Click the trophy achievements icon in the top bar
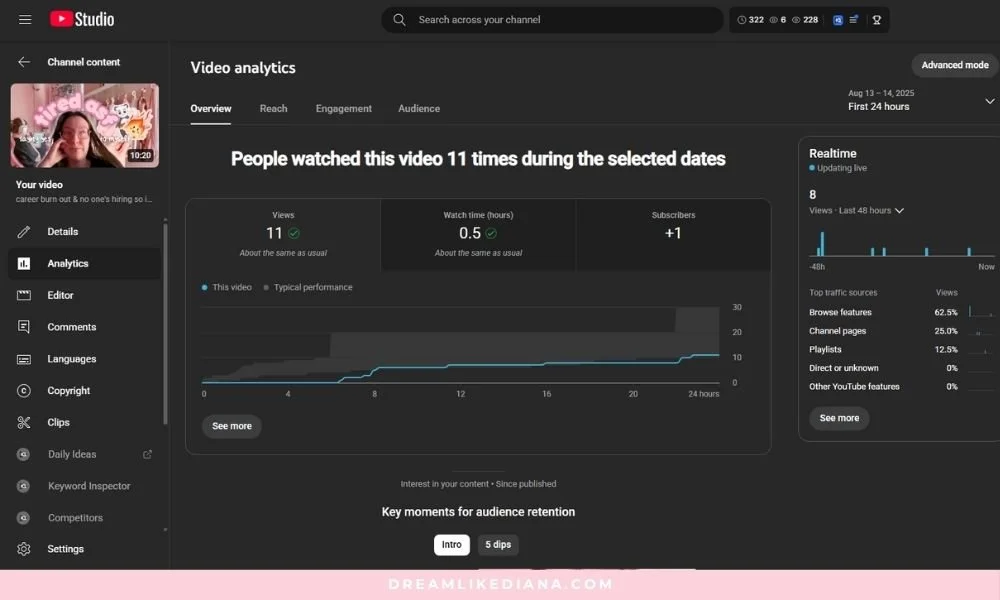 (x=877, y=19)
